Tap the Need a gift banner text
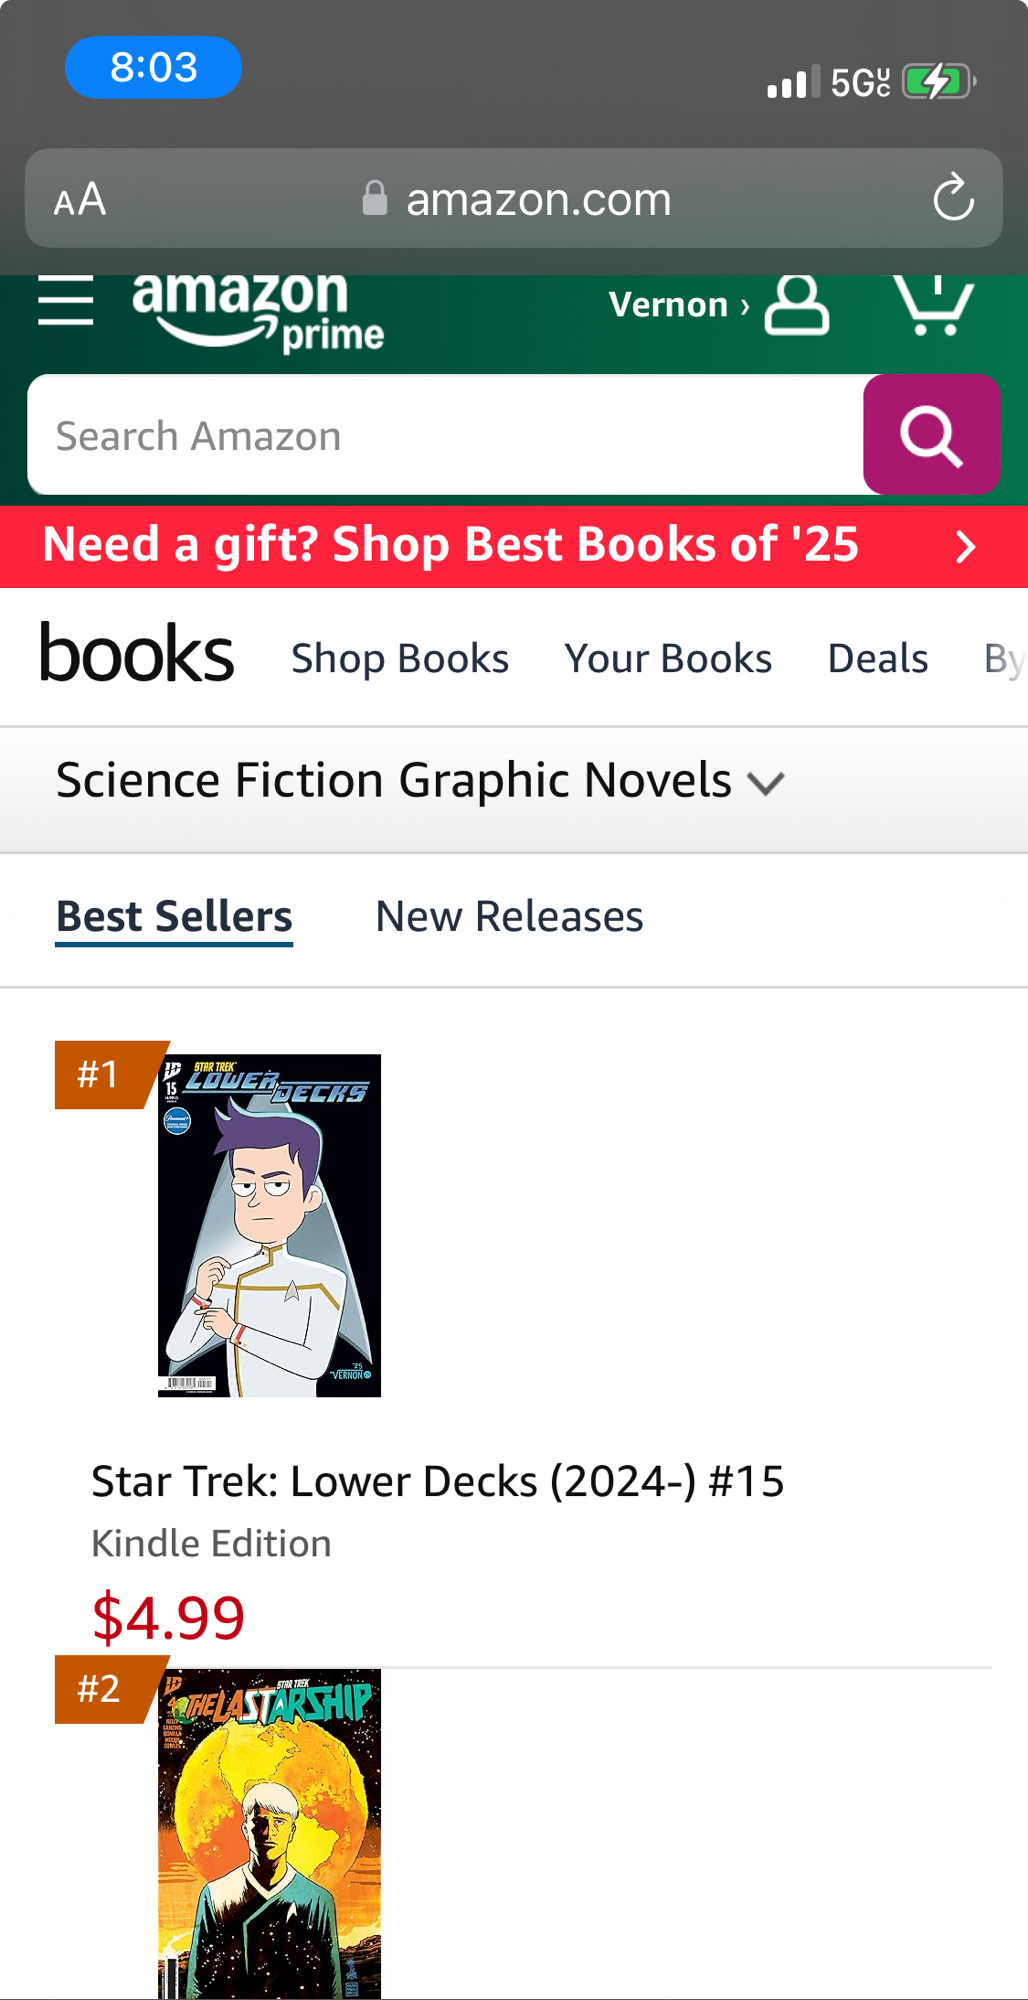 450,545
